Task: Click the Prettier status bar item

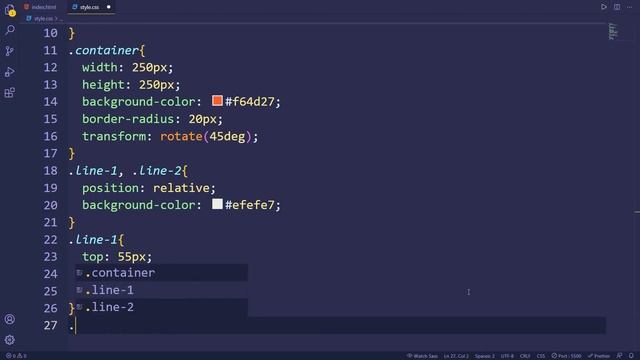Action: click(599, 356)
